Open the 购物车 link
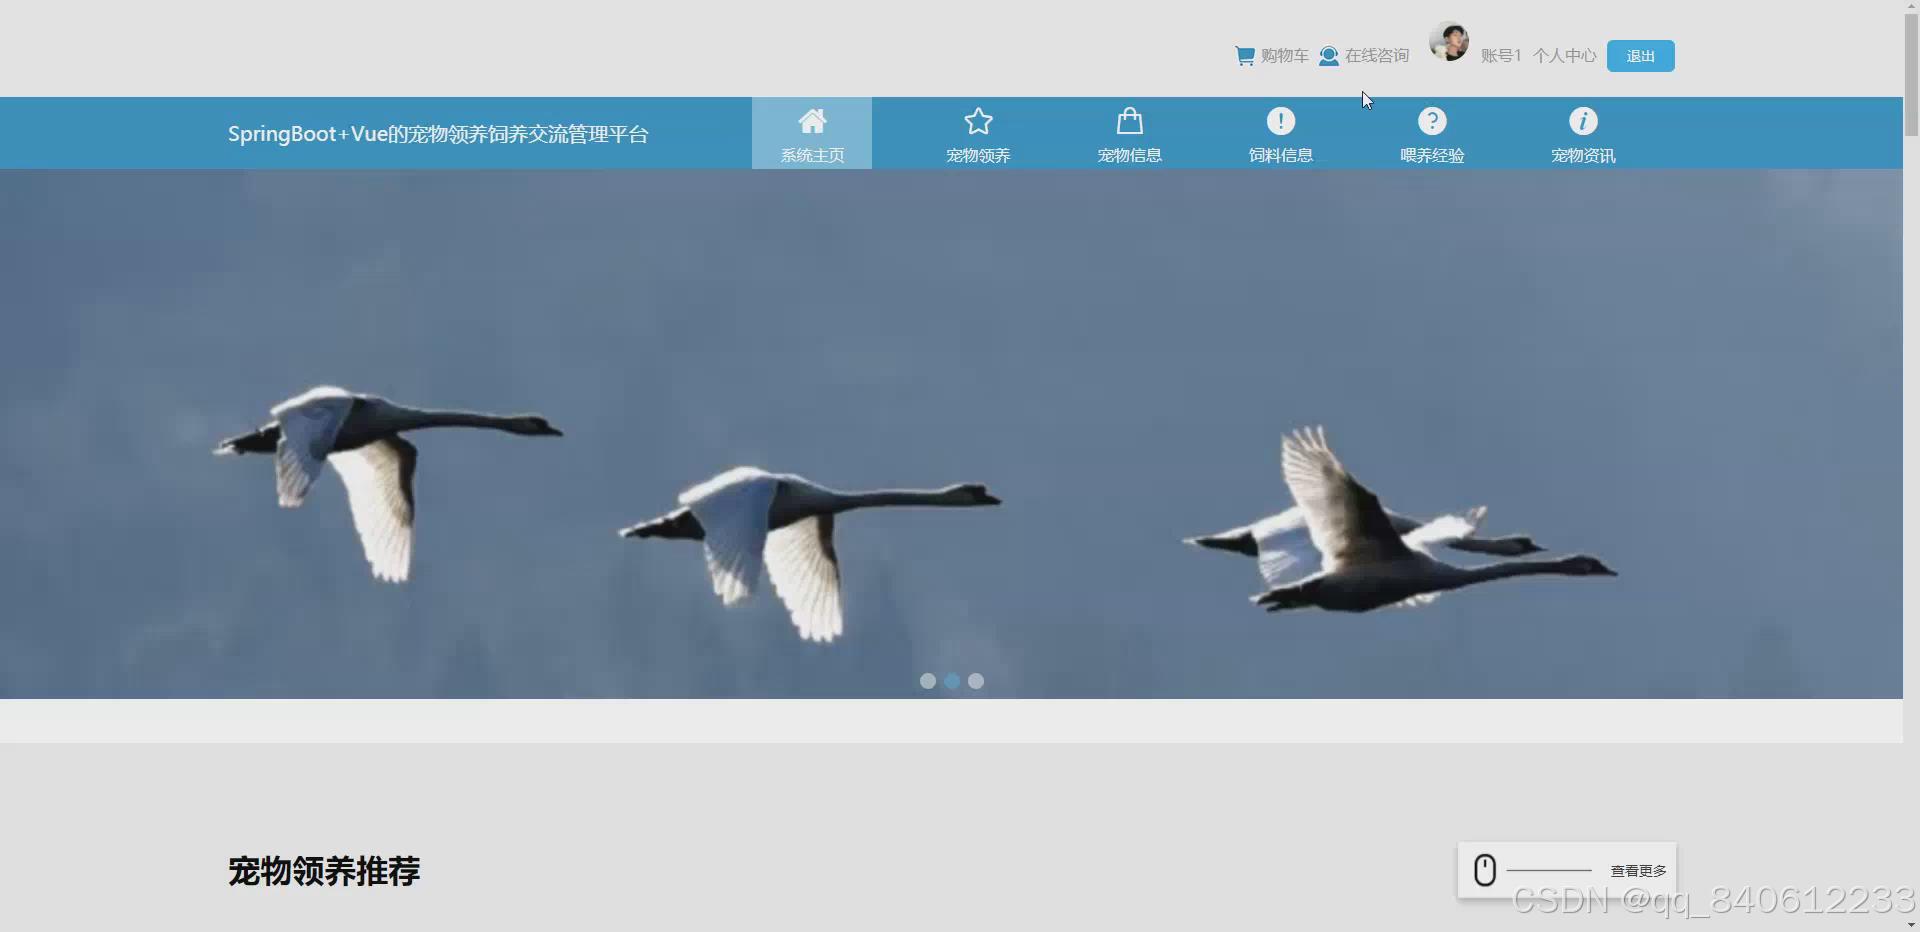This screenshot has height=932, width=1920. coord(1284,56)
